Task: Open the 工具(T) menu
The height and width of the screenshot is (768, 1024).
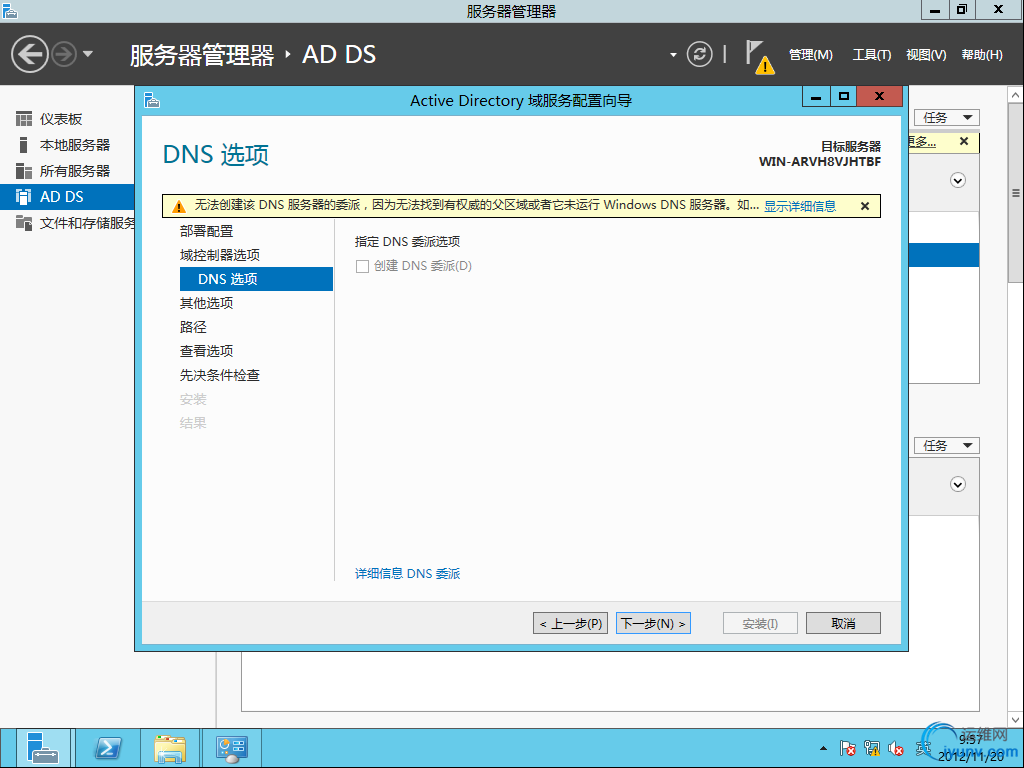Action: click(871, 55)
